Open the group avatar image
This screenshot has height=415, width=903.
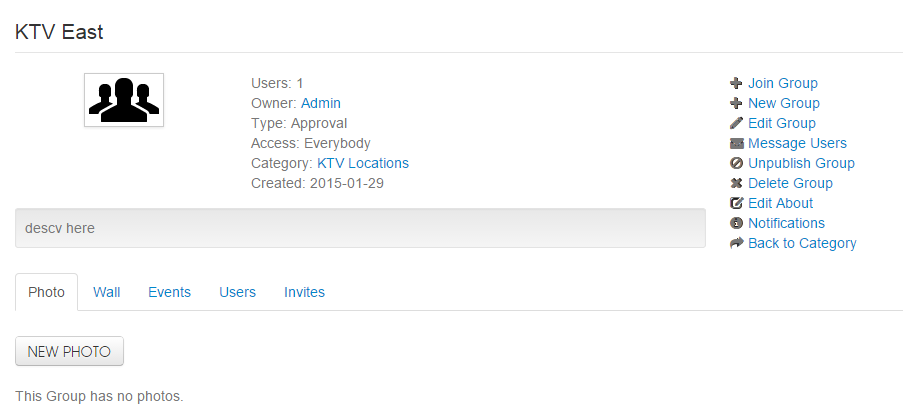point(124,100)
